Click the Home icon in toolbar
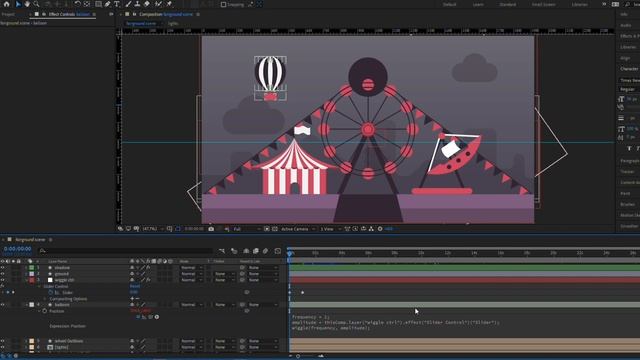Viewport: 640px width, 360px height. [x=7, y=4]
